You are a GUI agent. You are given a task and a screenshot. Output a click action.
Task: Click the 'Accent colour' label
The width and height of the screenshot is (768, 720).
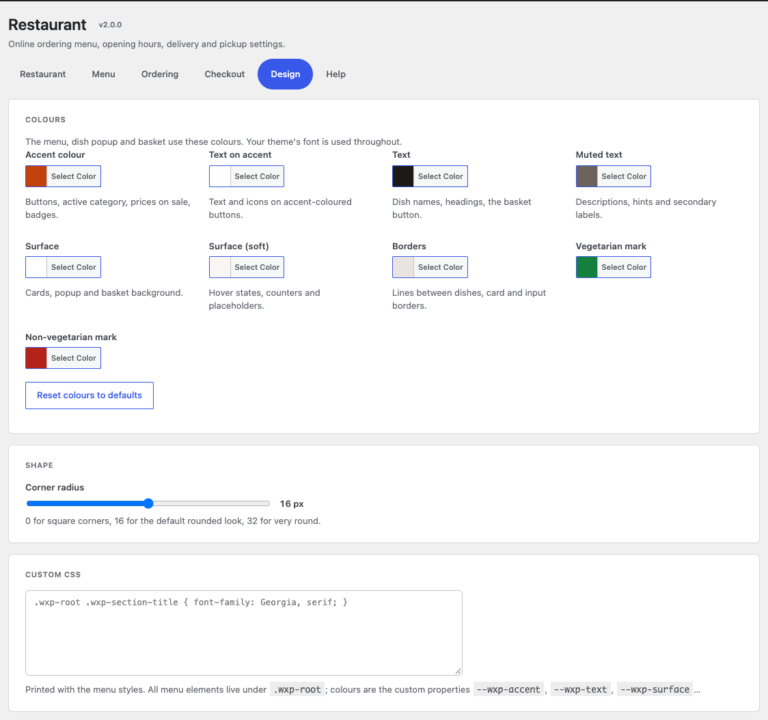click(55, 155)
